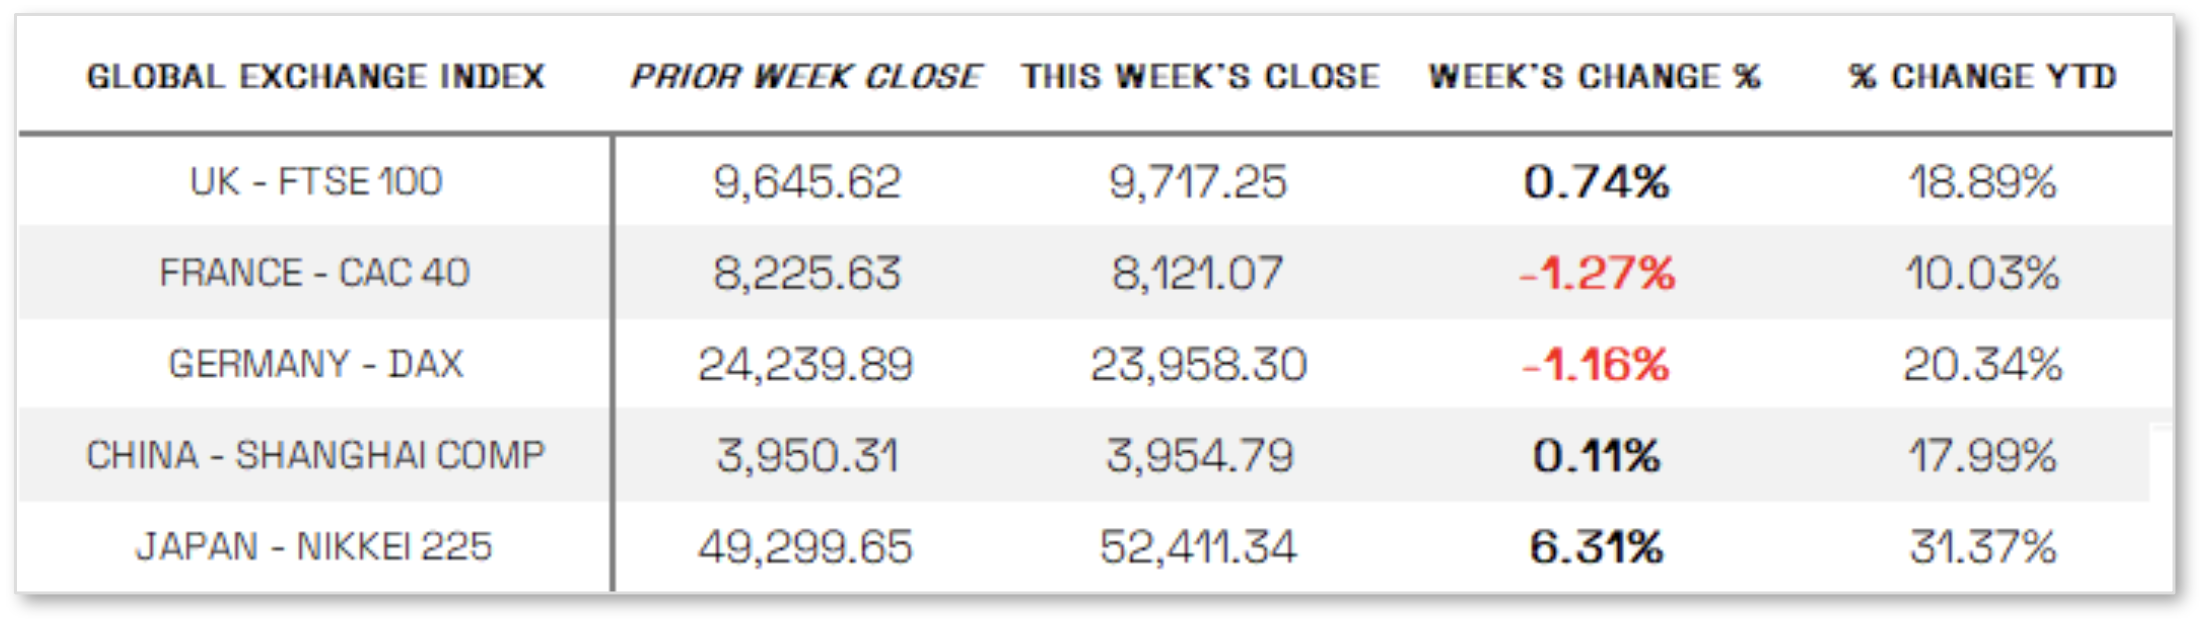Click the JAPAN - NIKKEI 225 label

pos(314,547)
